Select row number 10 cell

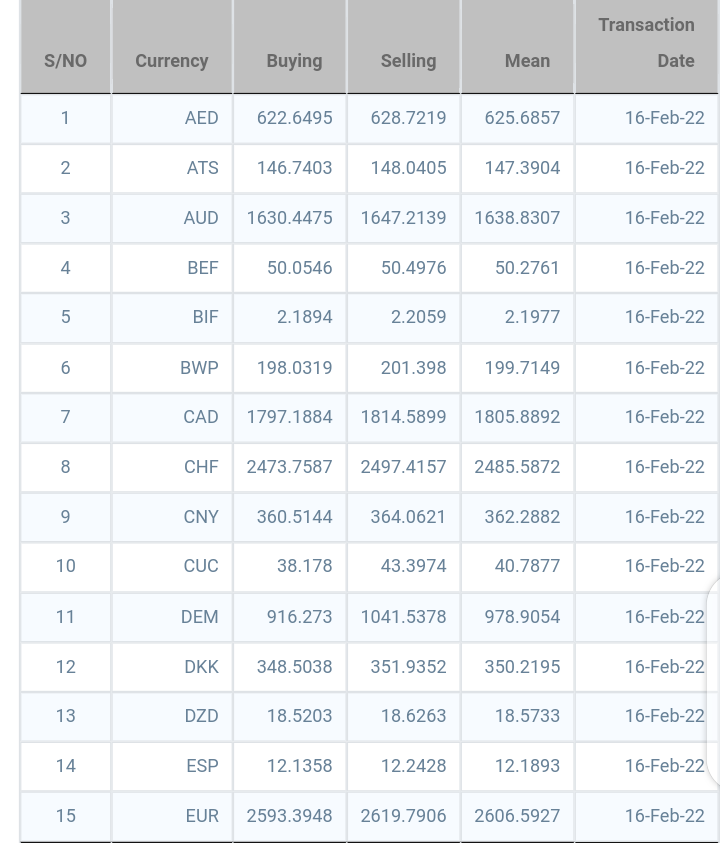pos(65,566)
